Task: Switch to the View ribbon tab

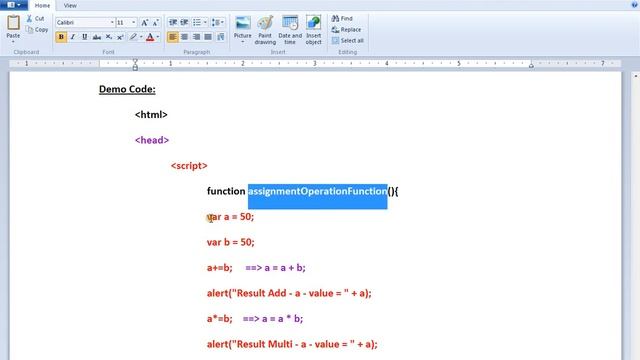Action: pyautogui.click(x=70, y=5)
